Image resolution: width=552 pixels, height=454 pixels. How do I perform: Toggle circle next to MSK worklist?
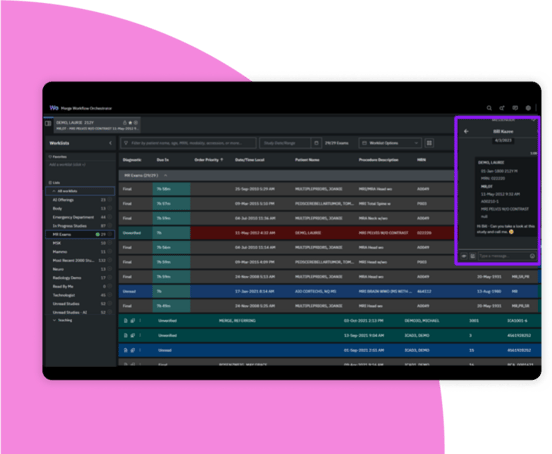[x=110, y=243]
